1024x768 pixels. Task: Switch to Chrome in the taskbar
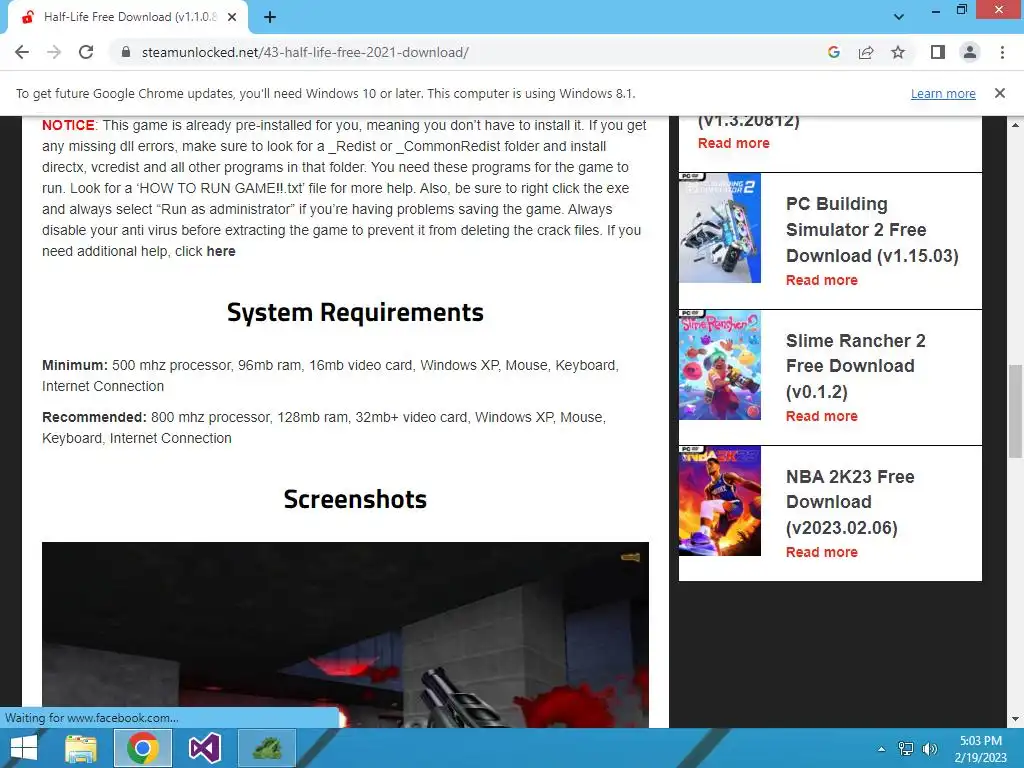pyautogui.click(x=143, y=748)
